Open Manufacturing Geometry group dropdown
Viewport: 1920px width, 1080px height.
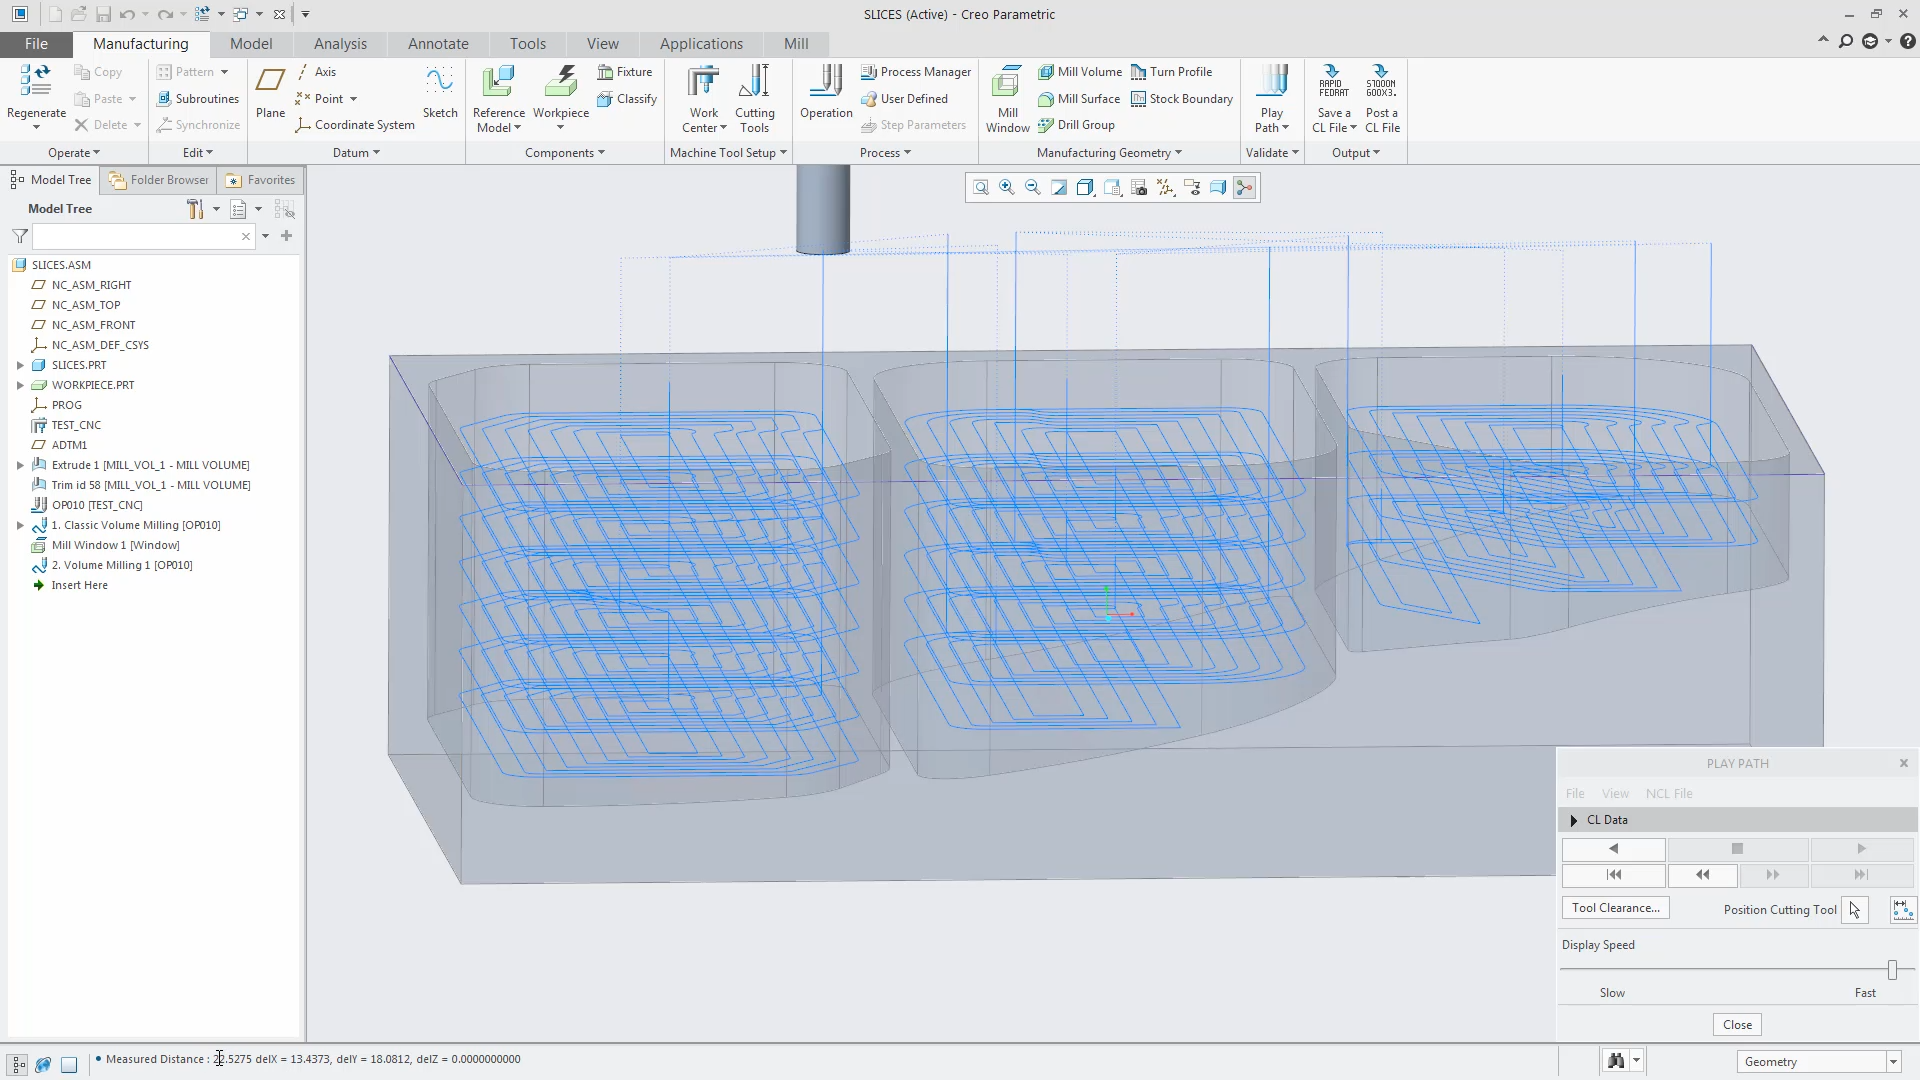click(1109, 153)
